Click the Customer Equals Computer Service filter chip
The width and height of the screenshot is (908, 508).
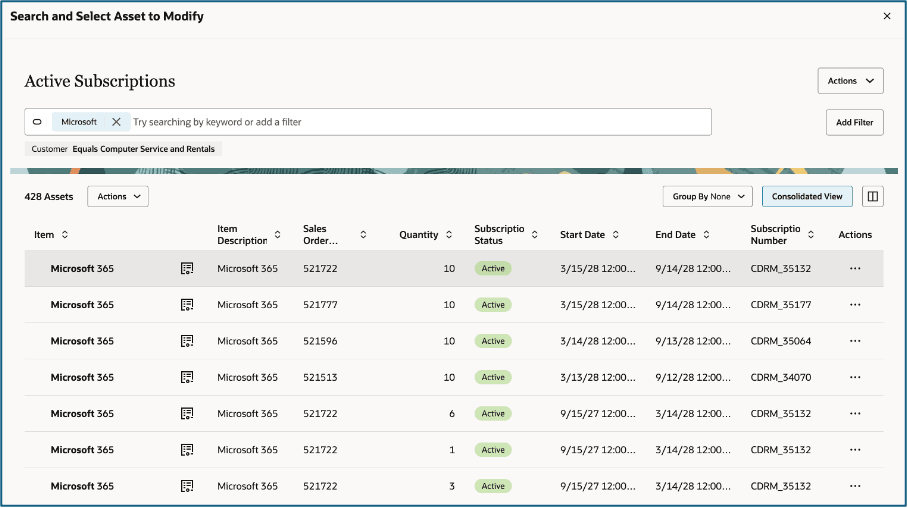point(123,149)
